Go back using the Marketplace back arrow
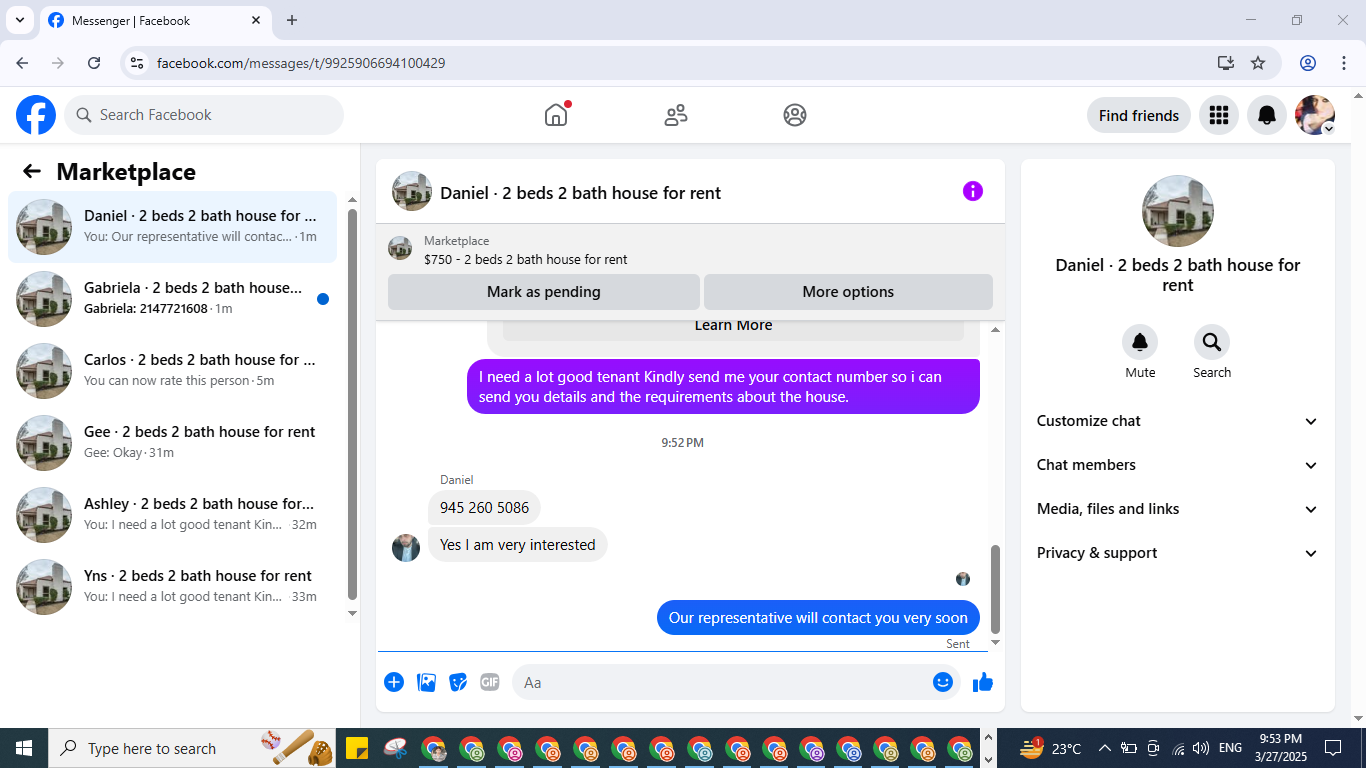 coord(32,171)
